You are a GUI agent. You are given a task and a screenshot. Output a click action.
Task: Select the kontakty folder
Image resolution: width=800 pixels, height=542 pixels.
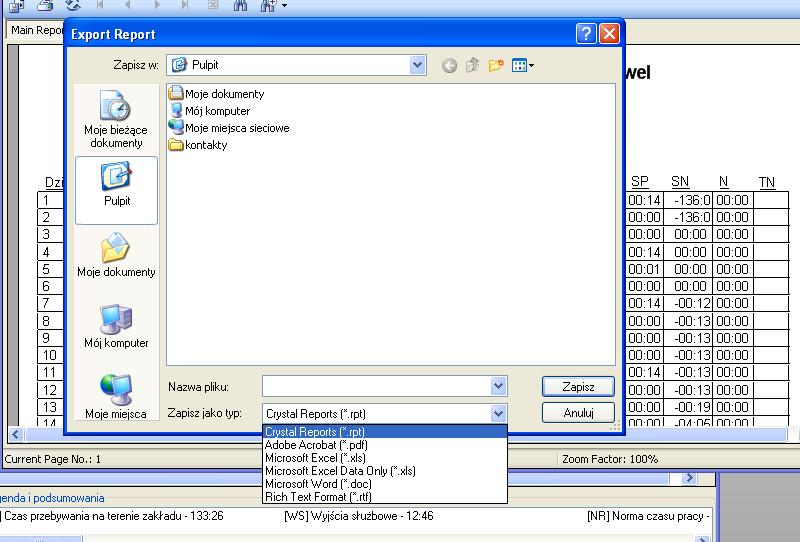pos(198,145)
